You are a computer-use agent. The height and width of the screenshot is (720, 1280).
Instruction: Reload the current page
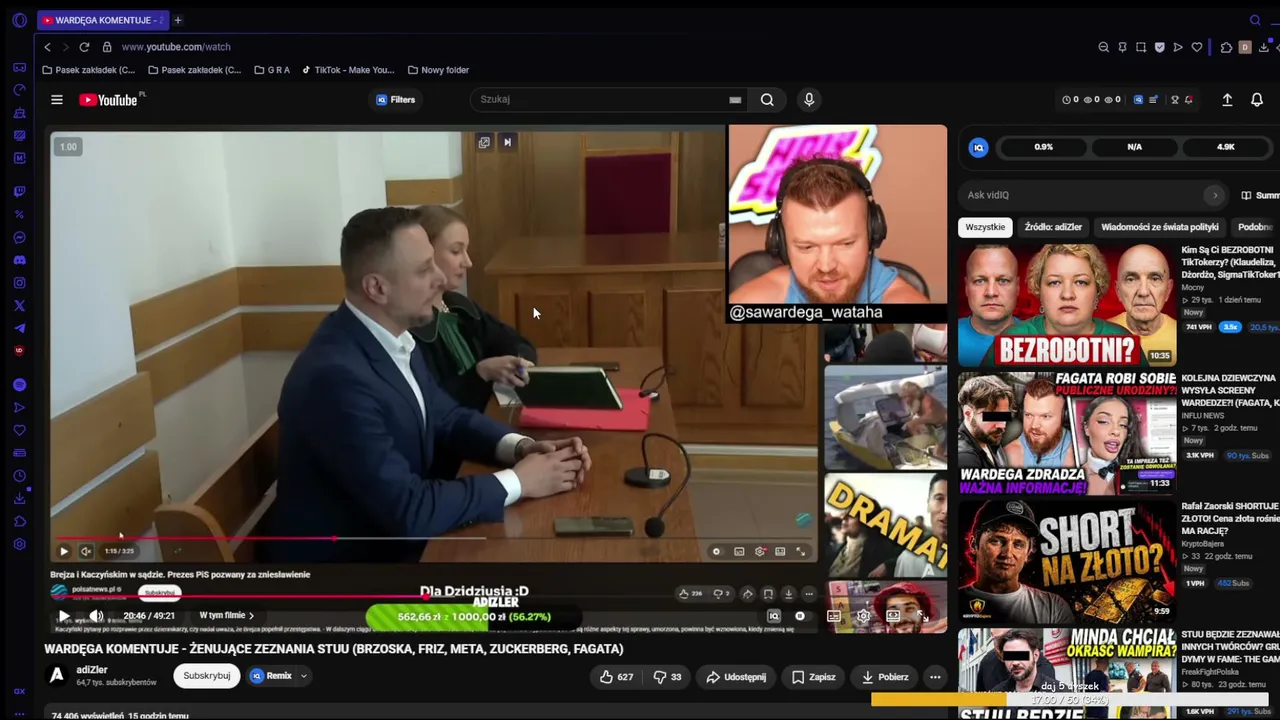[x=84, y=47]
